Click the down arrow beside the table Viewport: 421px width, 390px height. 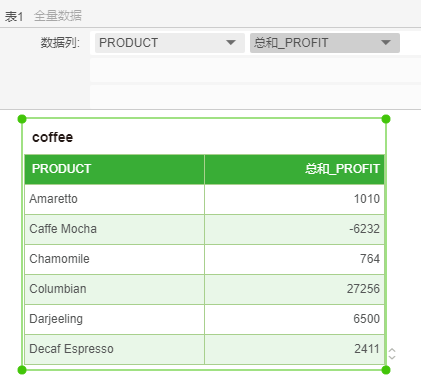[392, 357]
